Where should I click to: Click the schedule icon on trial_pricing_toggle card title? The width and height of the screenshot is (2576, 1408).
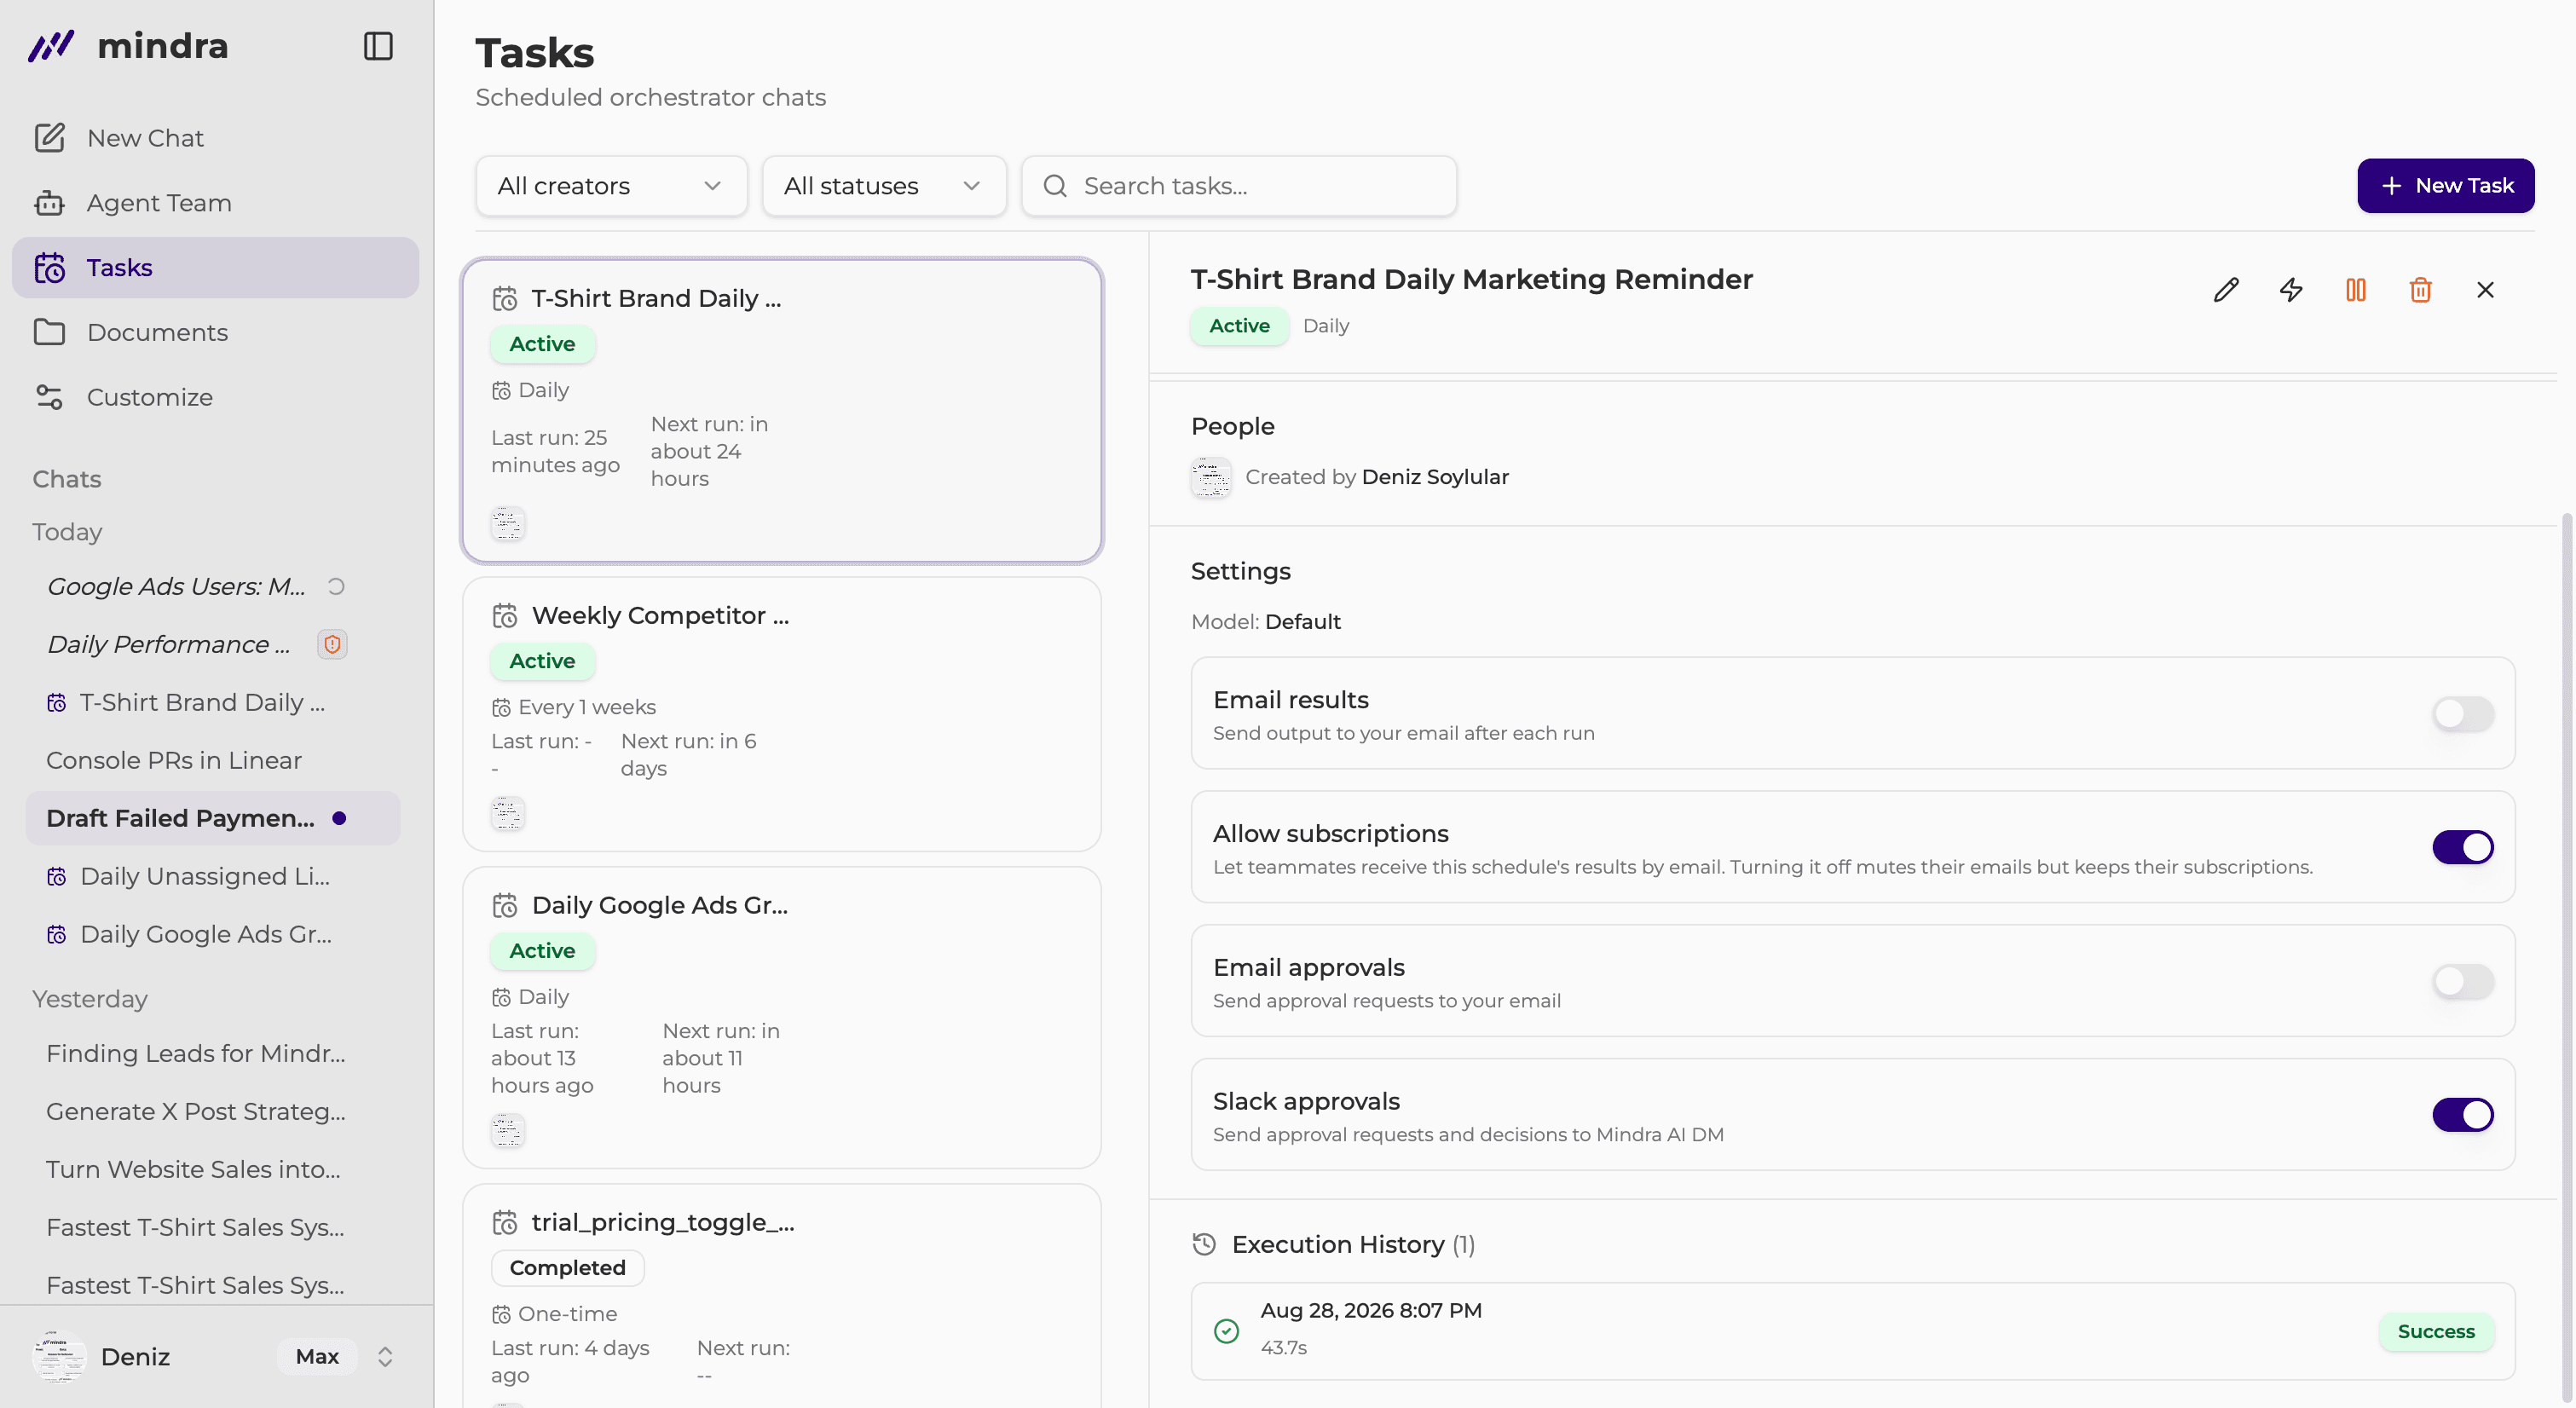(x=505, y=1223)
